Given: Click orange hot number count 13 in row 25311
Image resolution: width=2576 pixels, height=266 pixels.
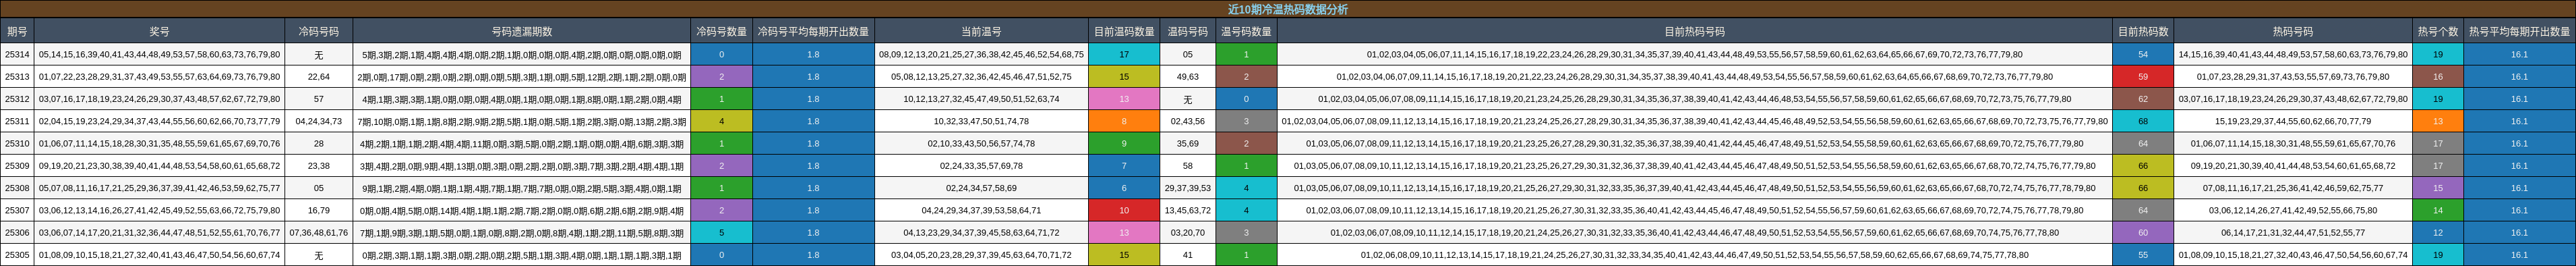Looking at the screenshot, I should 2438,121.
